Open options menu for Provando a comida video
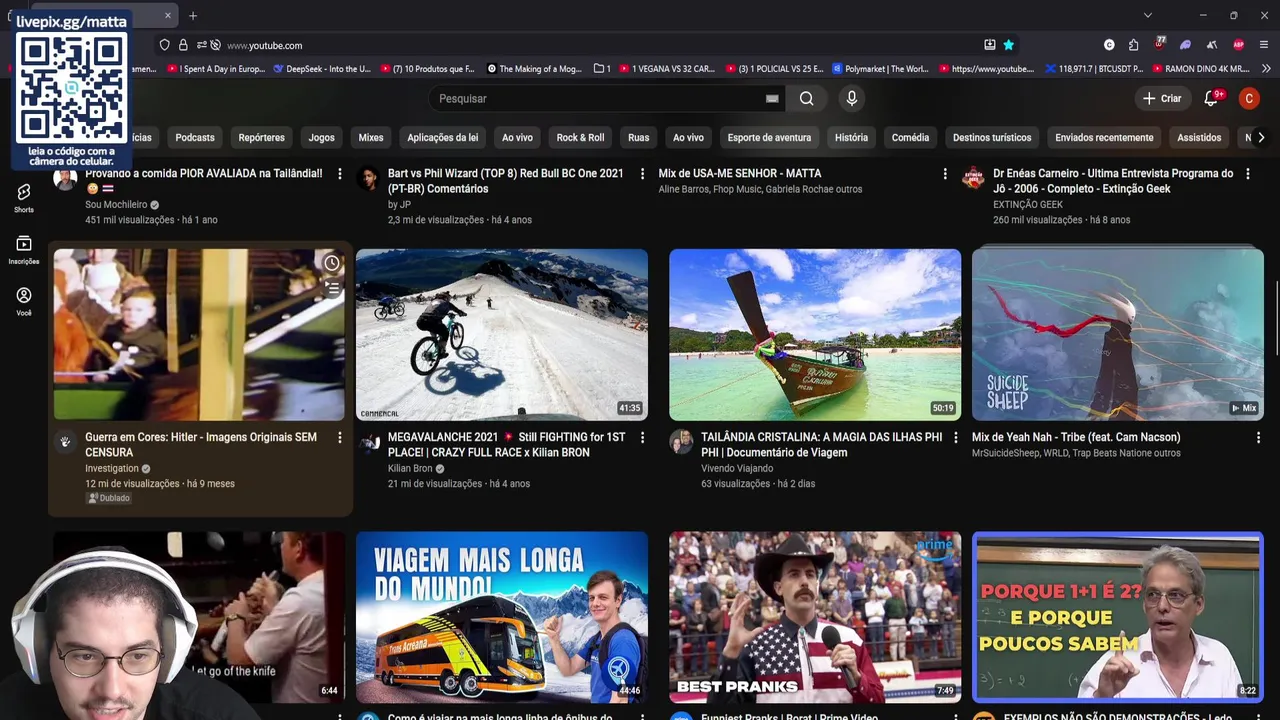 (340, 174)
